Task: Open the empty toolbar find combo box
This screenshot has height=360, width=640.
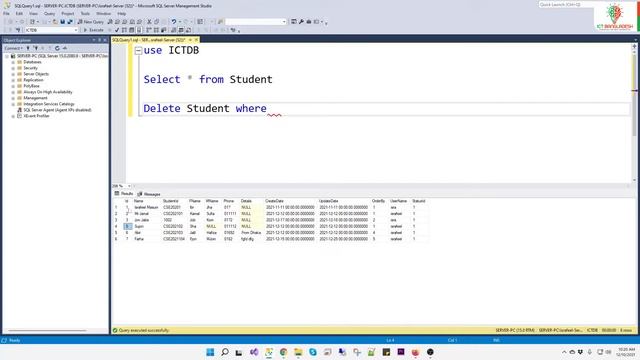Action: pos(256,22)
